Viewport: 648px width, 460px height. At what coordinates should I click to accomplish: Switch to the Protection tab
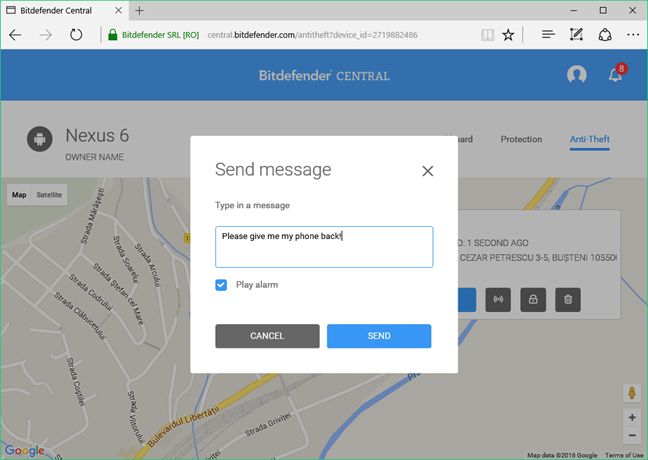pos(521,139)
